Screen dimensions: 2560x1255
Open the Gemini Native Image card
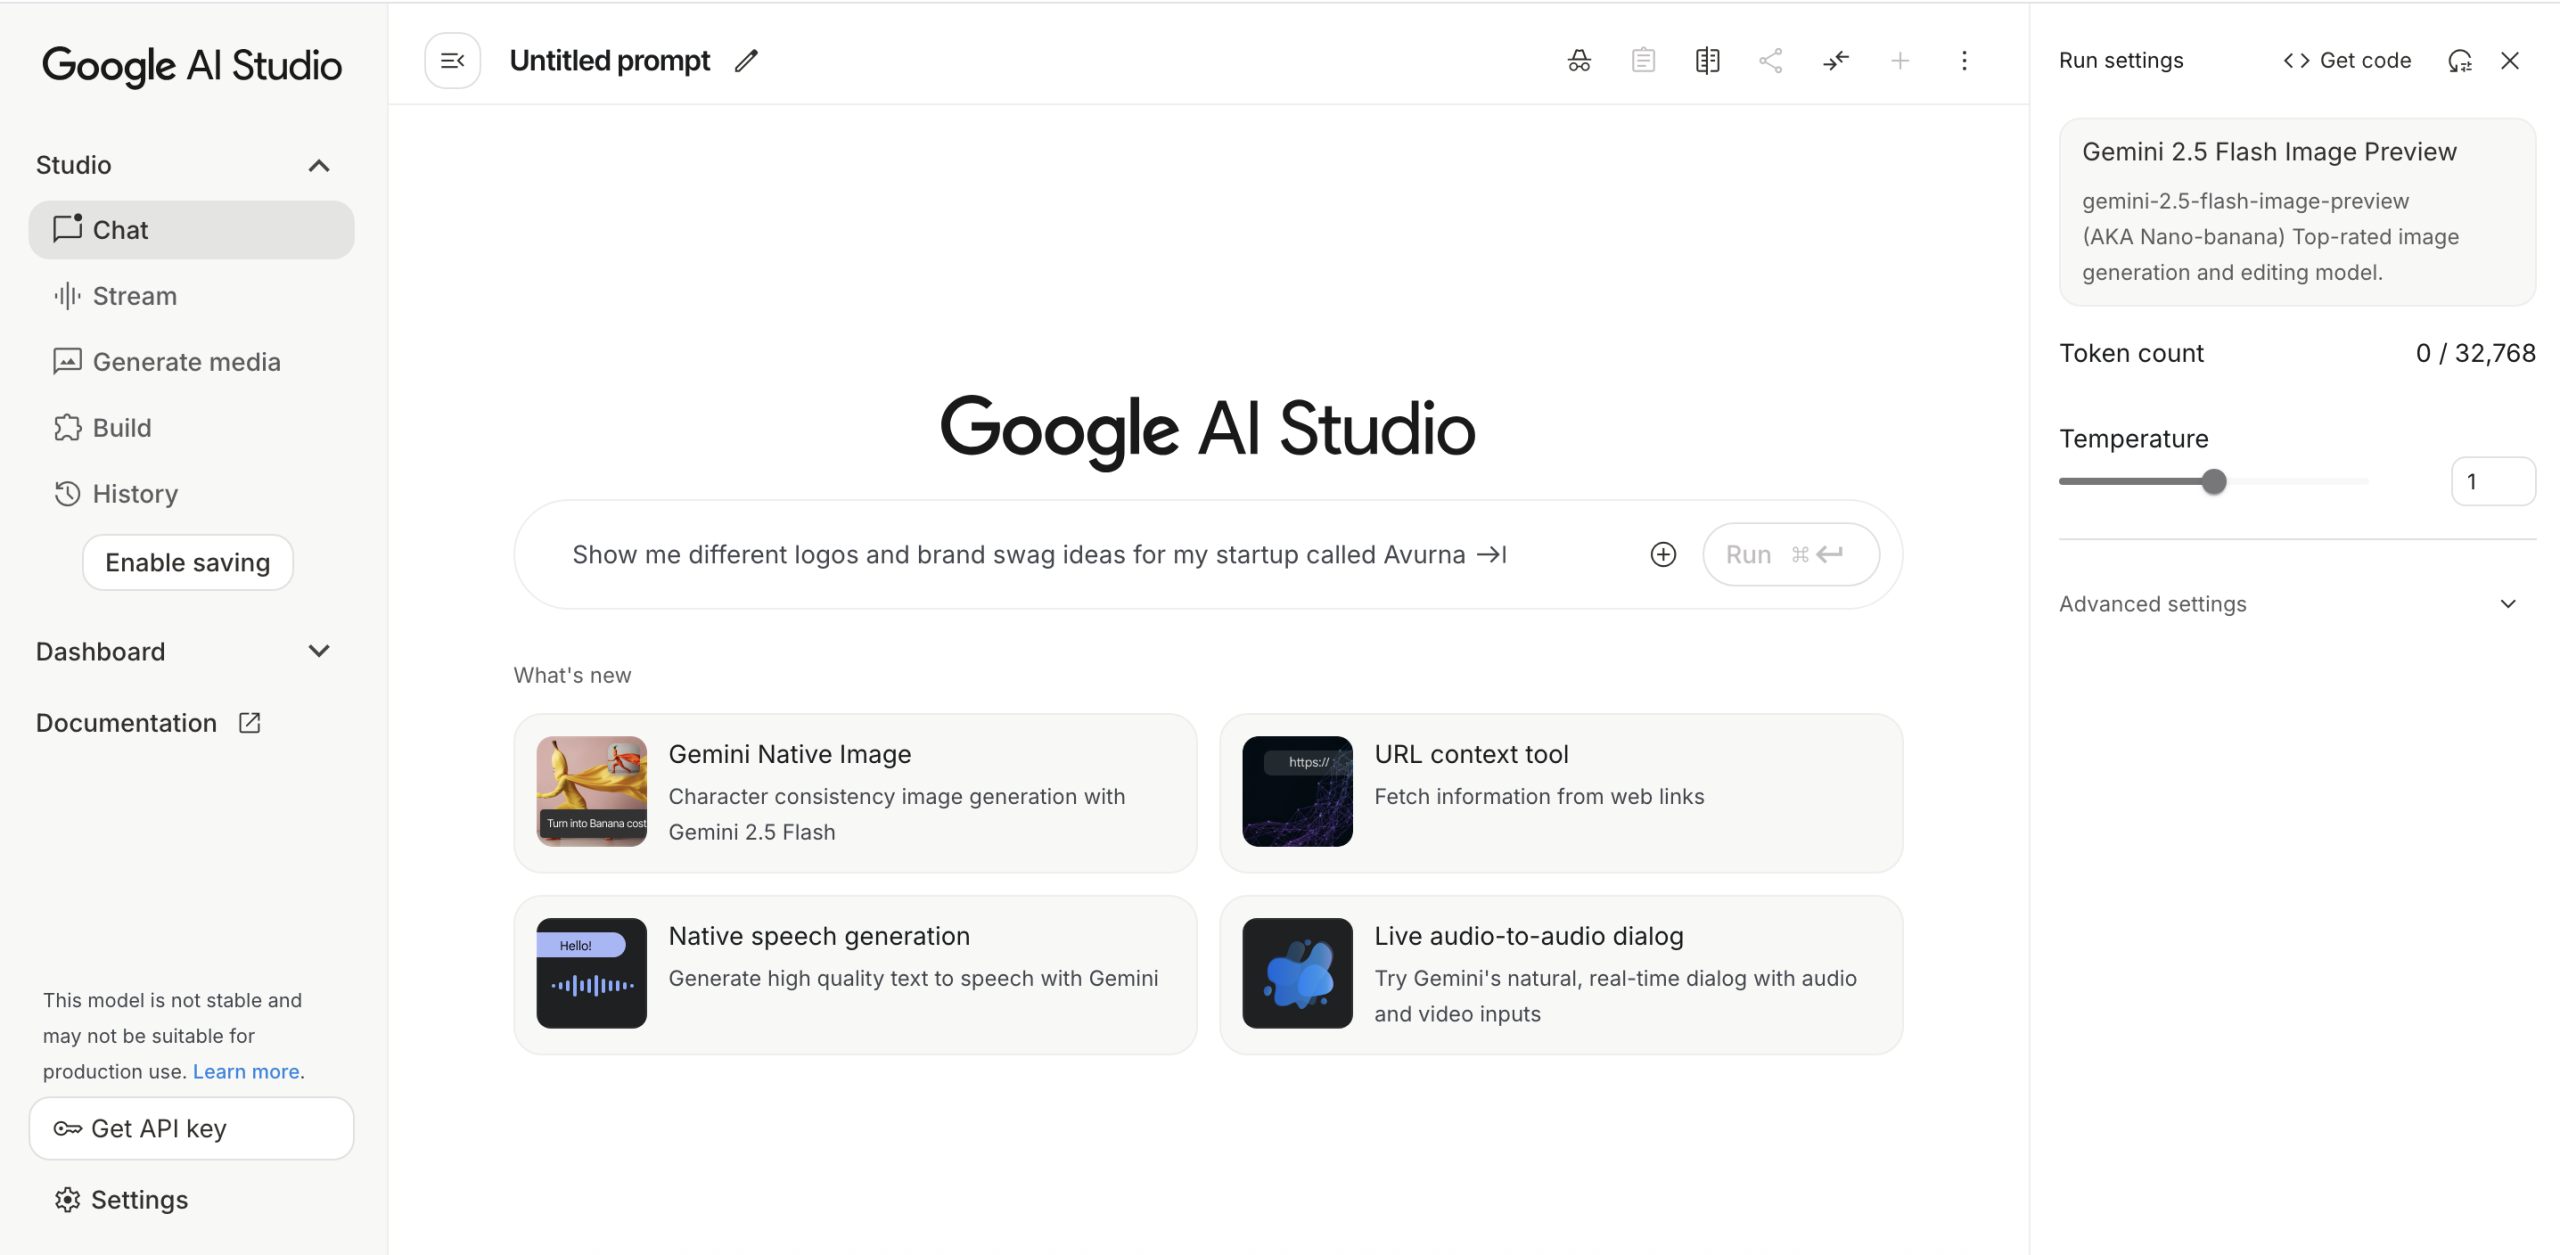(855, 793)
